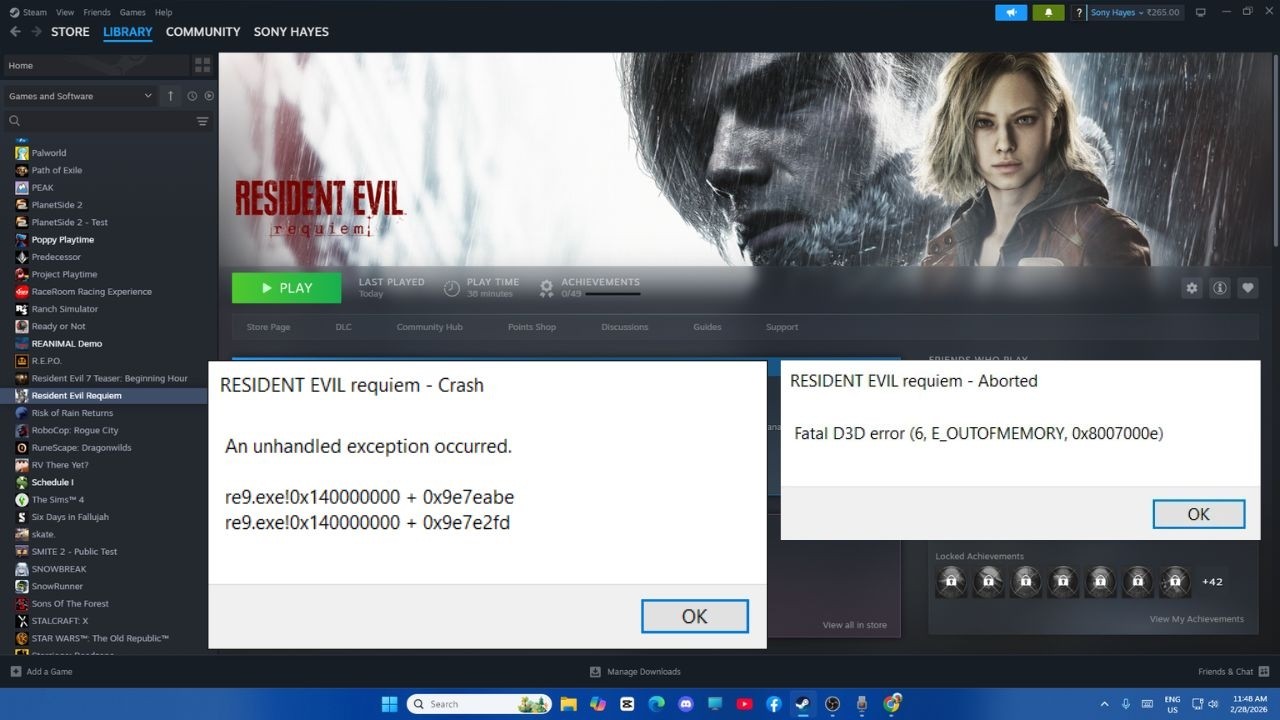
Task: Open the Store Page link
Action: (x=268, y=327)
